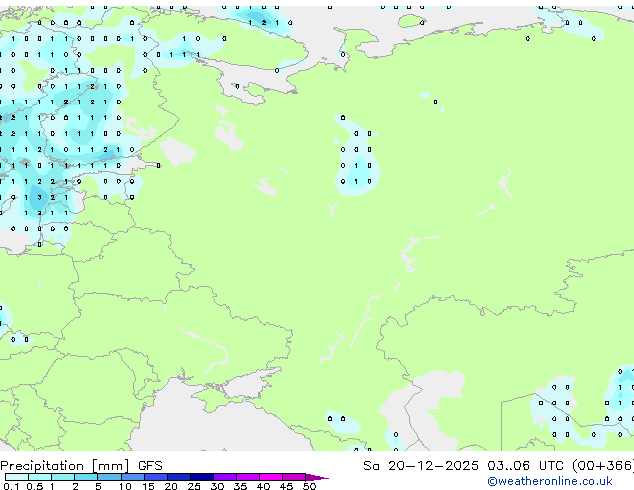The height and width of the screenshot is (490, 634).
Task: Click the 1–2 mm legend color swatch
Action: point(63,477)
